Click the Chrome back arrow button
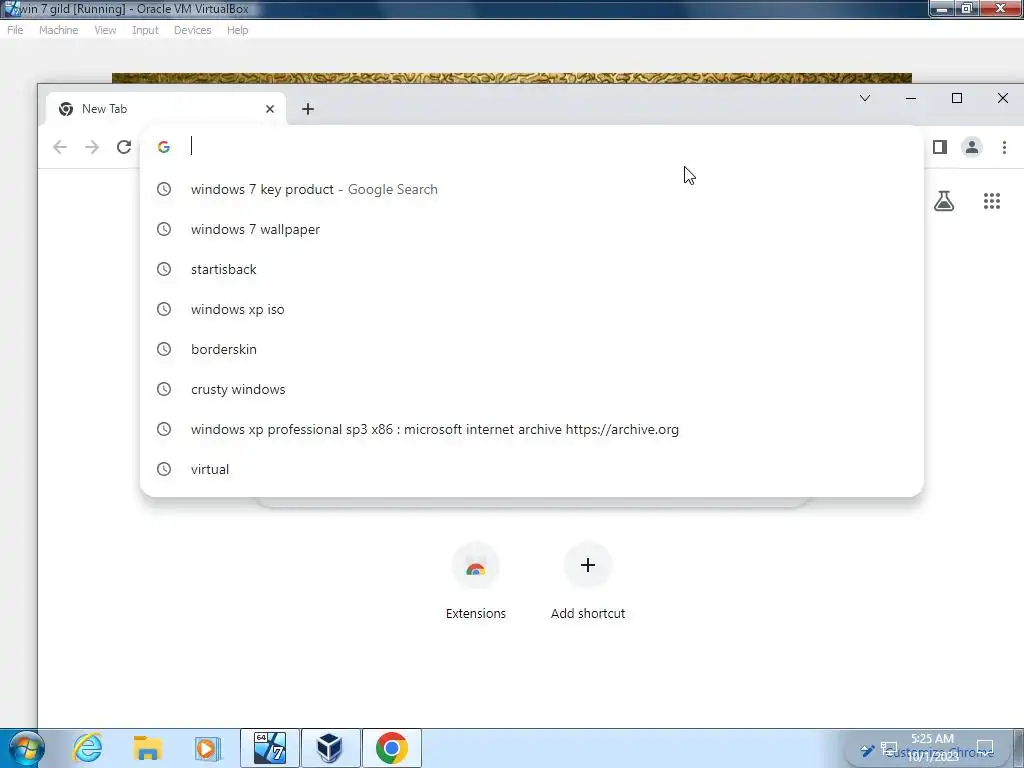 point(59,147)
